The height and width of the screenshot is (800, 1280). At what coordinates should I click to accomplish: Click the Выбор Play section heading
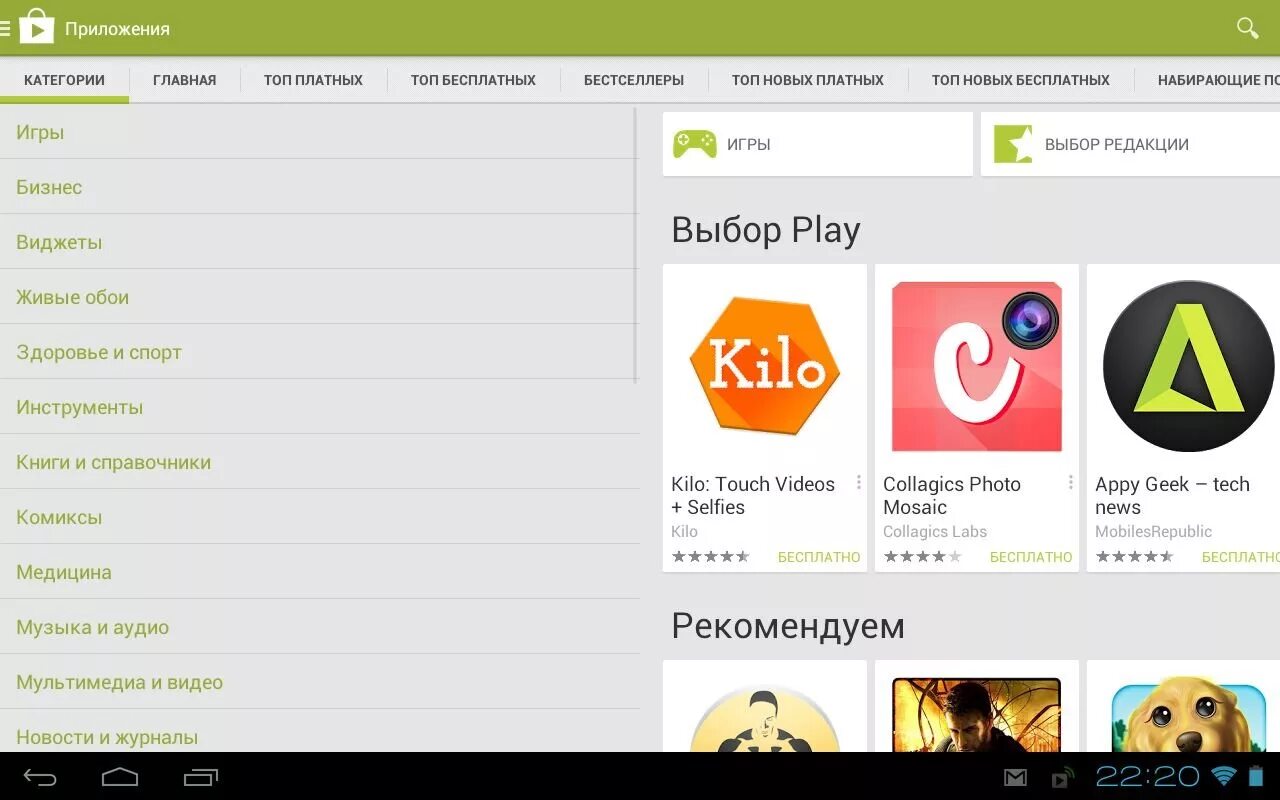[x=766, y=230]
